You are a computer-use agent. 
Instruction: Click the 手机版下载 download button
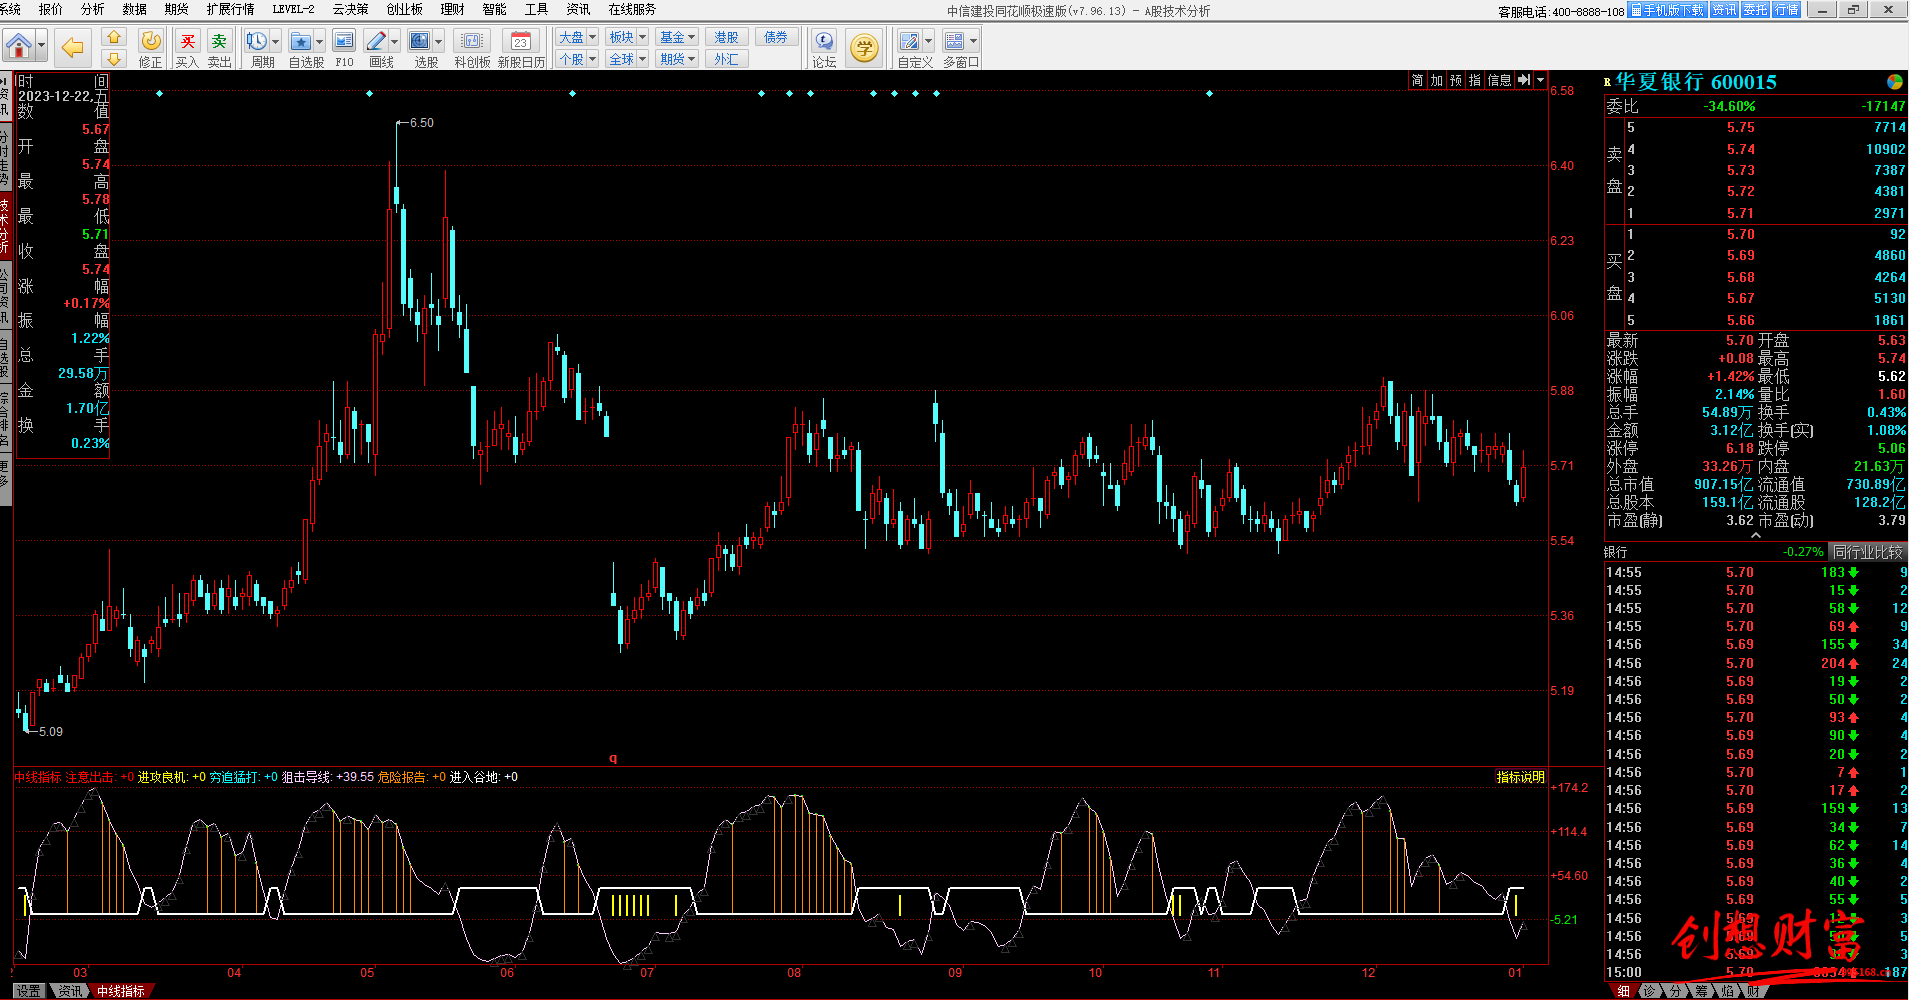click(1667, 10)
